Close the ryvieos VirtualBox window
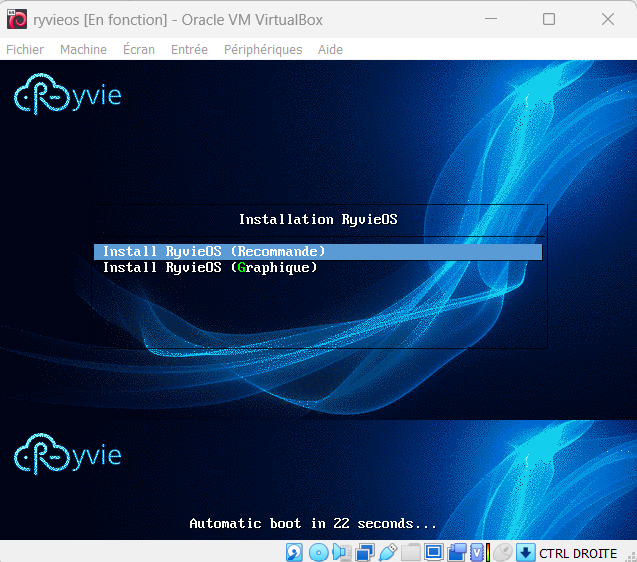The image size is (637, 562). pyautogui.click(x=608, y=19)
